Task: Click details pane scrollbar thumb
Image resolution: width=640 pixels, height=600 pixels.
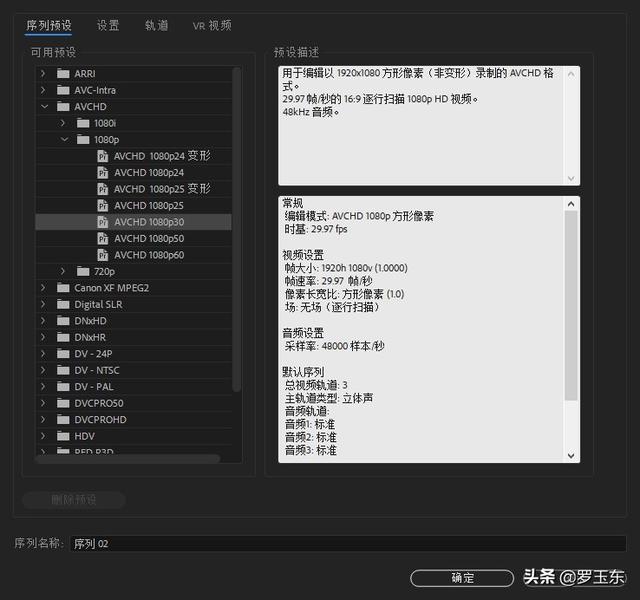Action: tap(571, 305)
